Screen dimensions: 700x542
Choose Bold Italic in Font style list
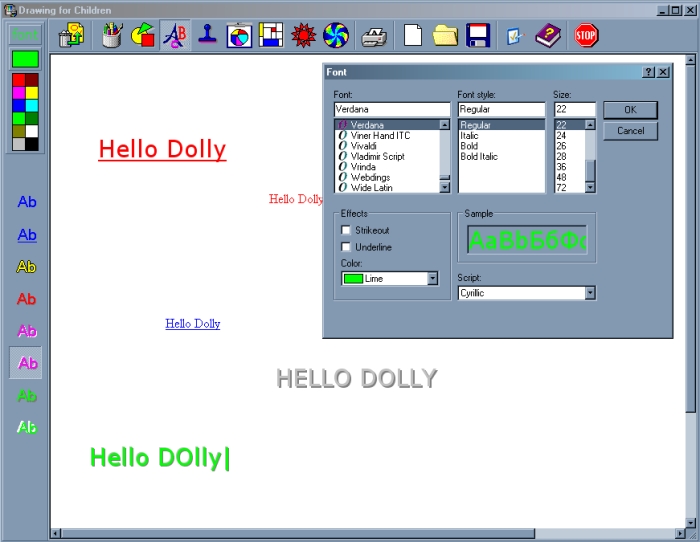pyautogui.click(x=479, y=157)
